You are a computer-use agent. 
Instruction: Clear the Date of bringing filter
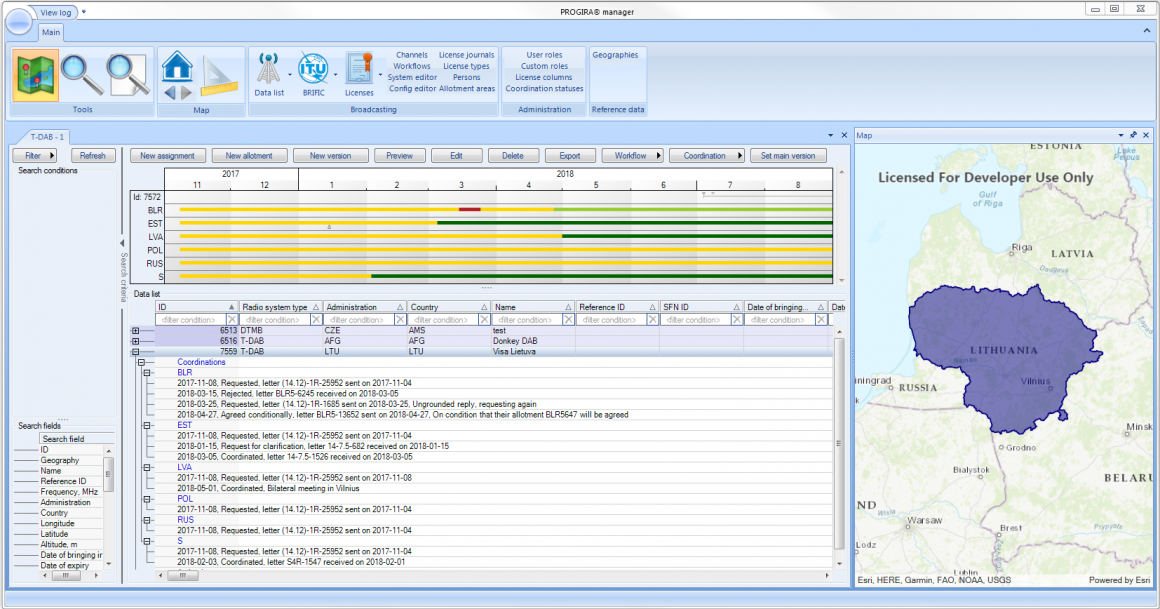(821, 320)
